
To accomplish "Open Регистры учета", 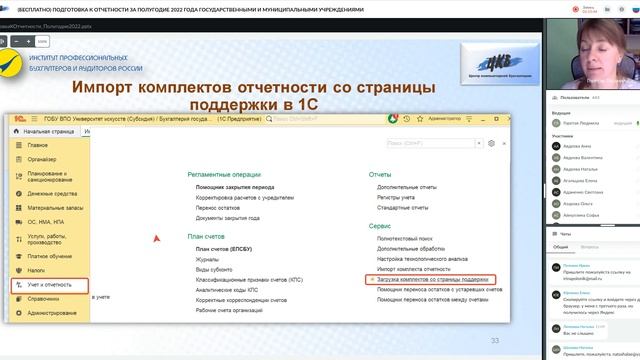I will (x=396, y=197).
